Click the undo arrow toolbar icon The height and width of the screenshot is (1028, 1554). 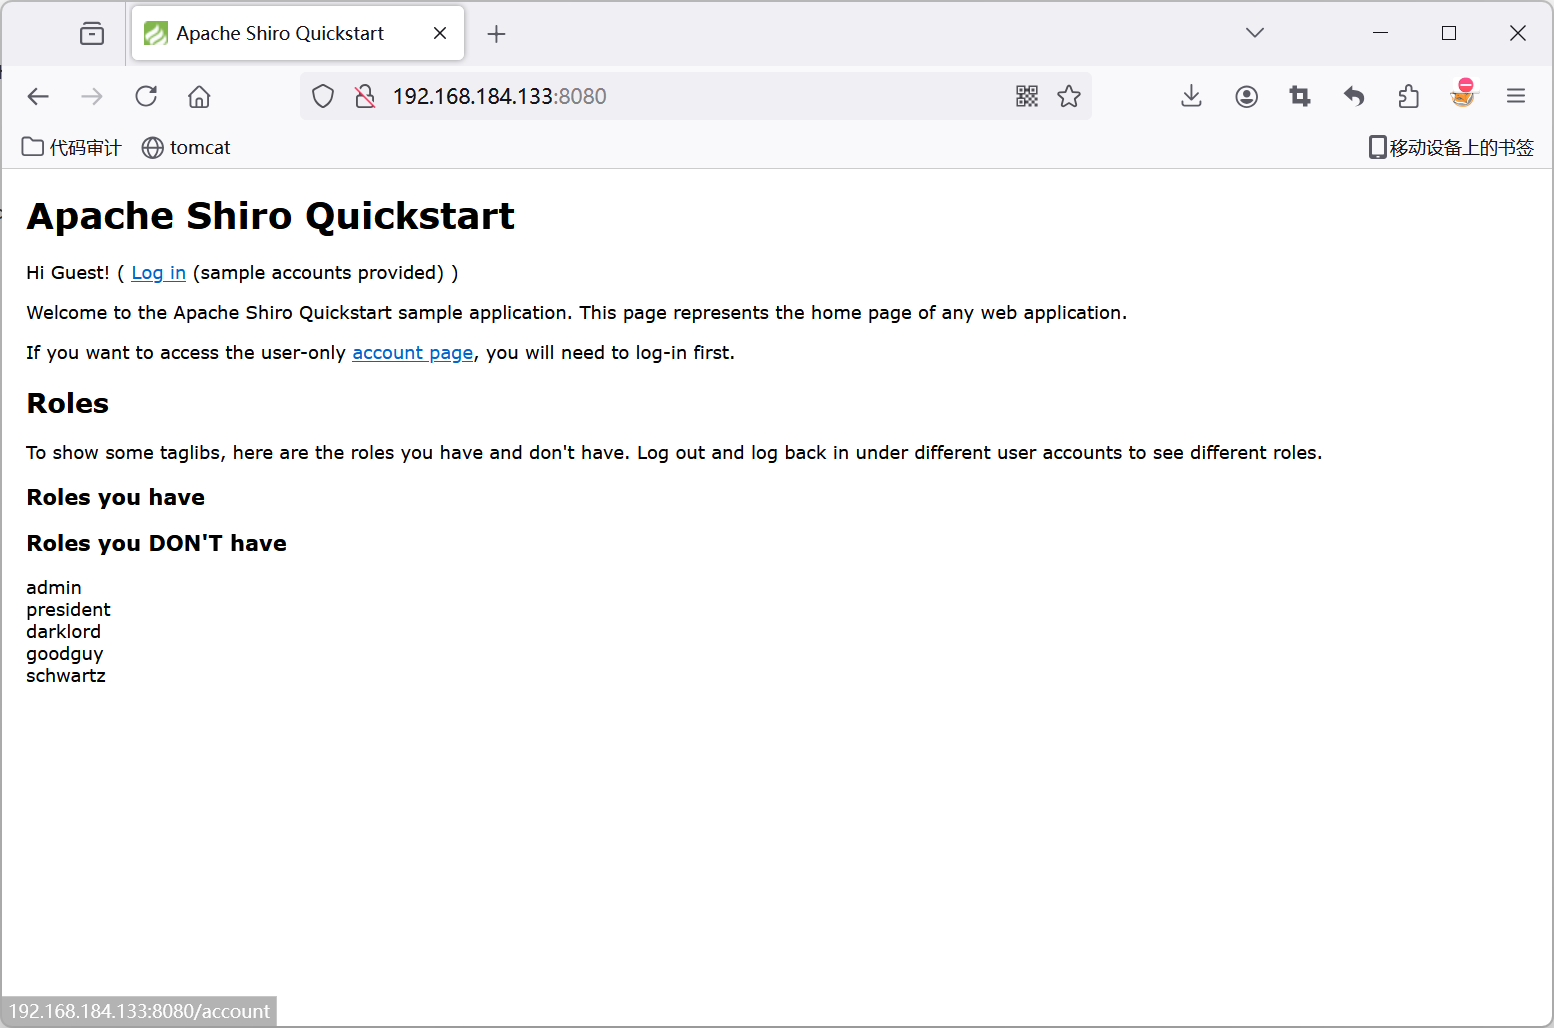click(1354, 96)
